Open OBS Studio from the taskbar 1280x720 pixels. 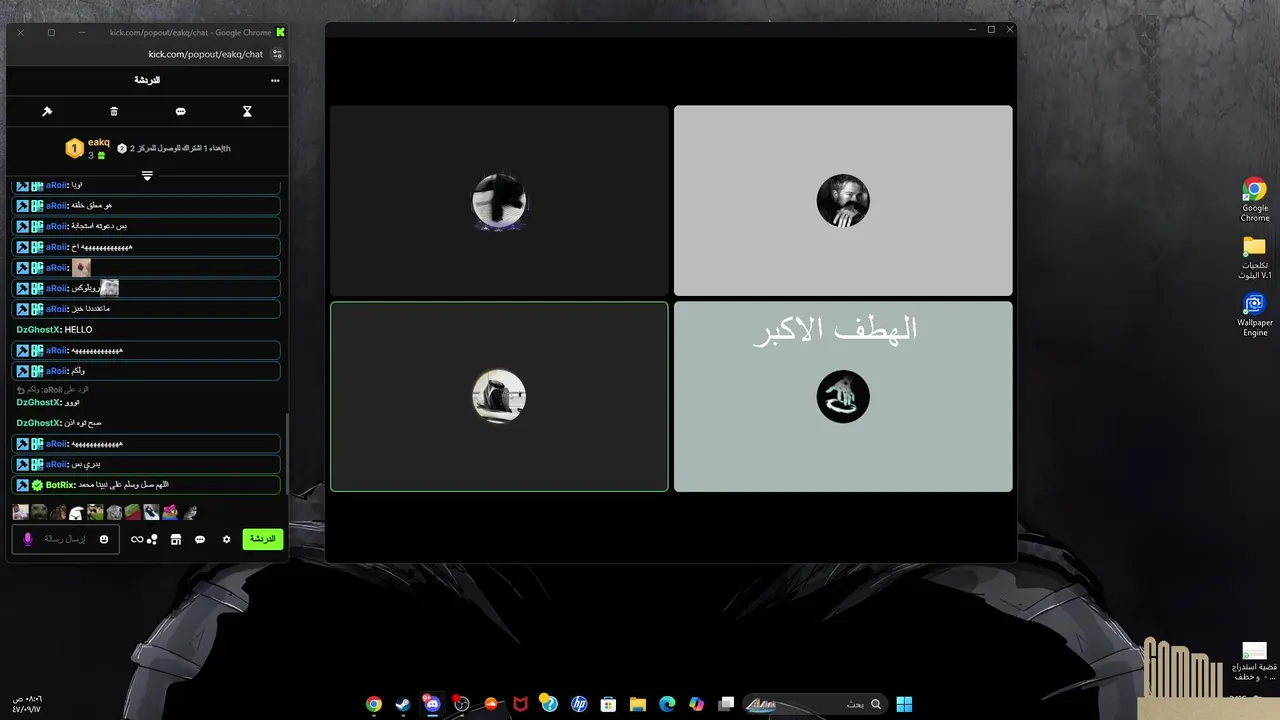coord(462,704)
